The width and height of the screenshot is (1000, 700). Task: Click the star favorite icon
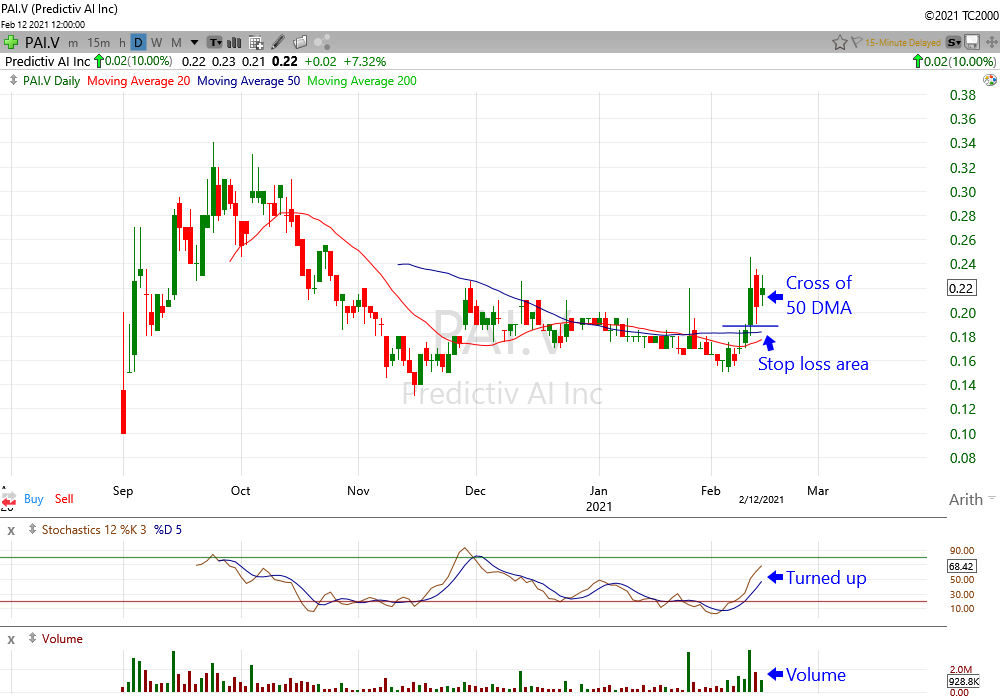click(839, 43)
